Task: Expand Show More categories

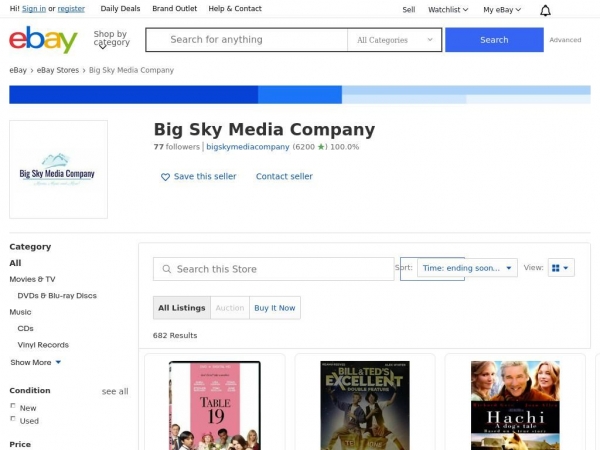Action: (x=36, y=362)
